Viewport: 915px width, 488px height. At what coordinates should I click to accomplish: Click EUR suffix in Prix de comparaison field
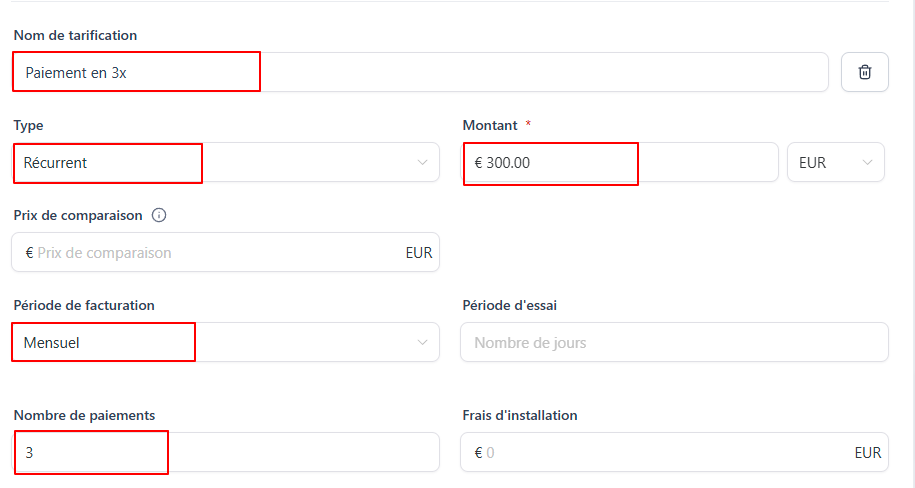418,252
